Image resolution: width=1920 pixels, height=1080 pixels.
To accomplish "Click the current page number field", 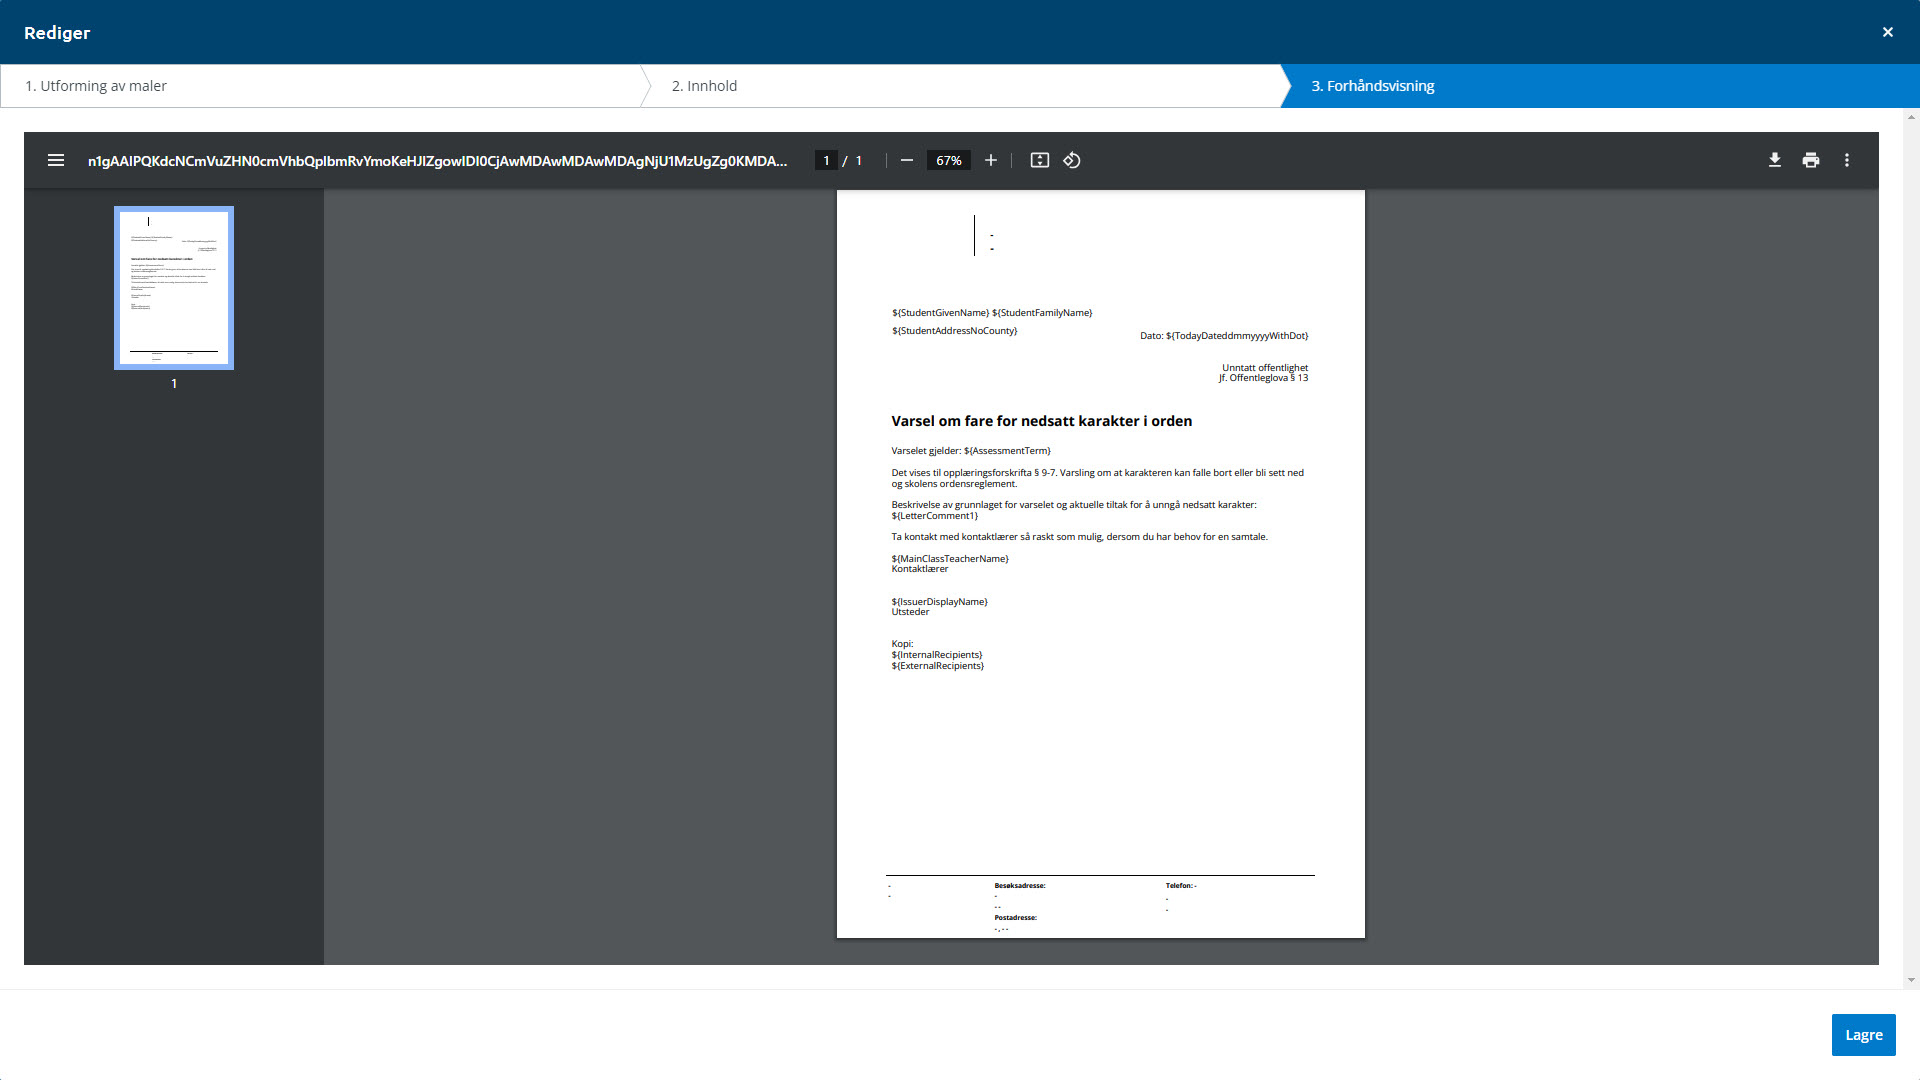I will point(826,160).
